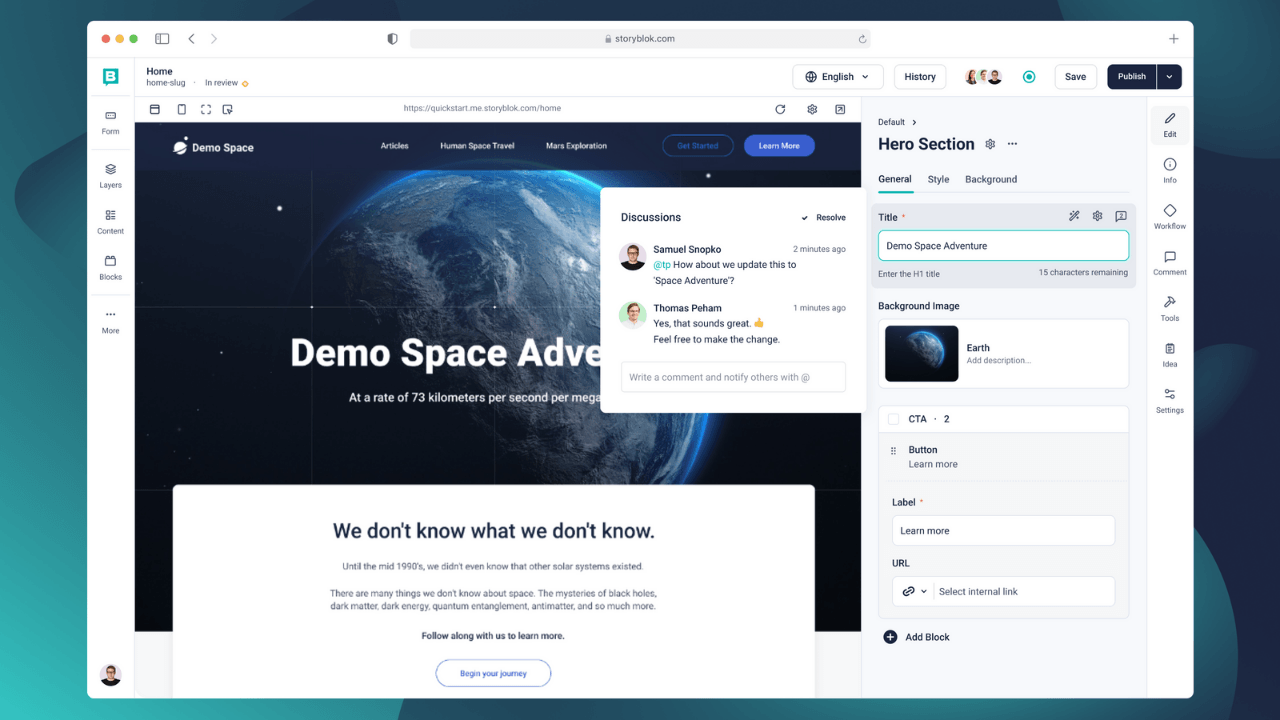Open the URL link type dropdown
Image resolution: width=1280 pixels, height=720 pixels.
click(x=914, y=591)
